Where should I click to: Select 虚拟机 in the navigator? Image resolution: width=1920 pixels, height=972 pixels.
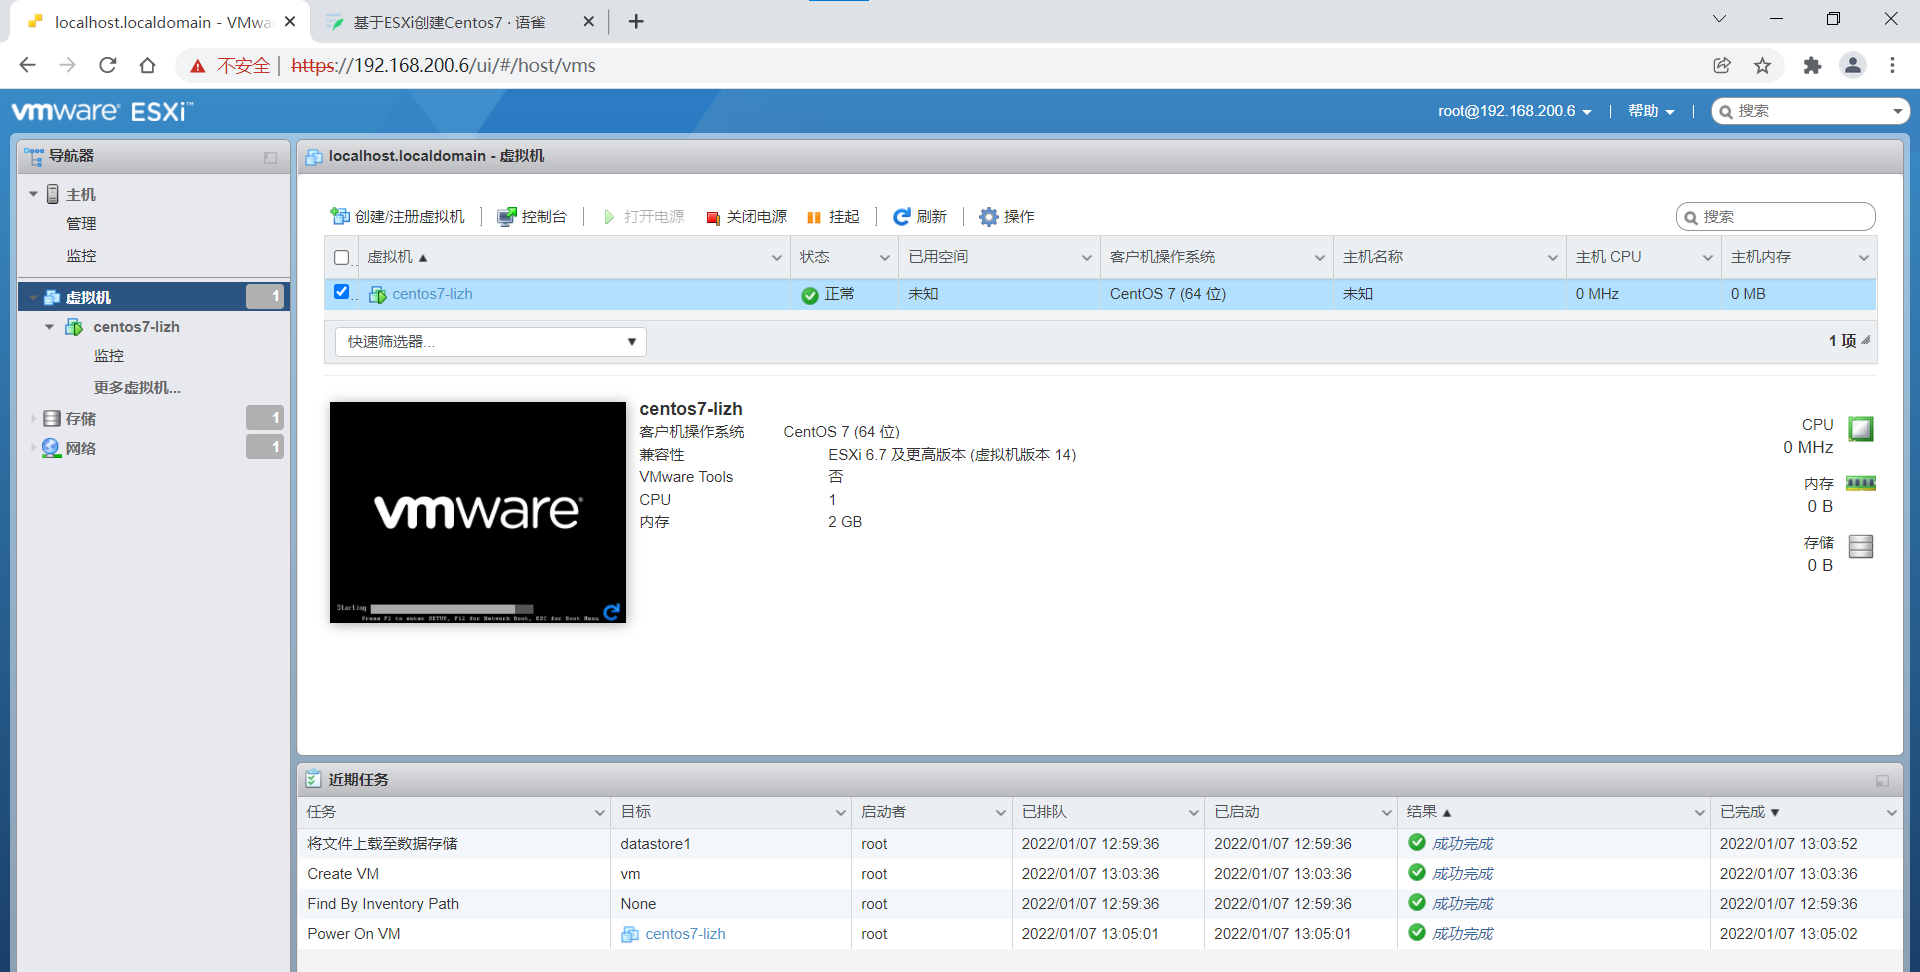154,297
